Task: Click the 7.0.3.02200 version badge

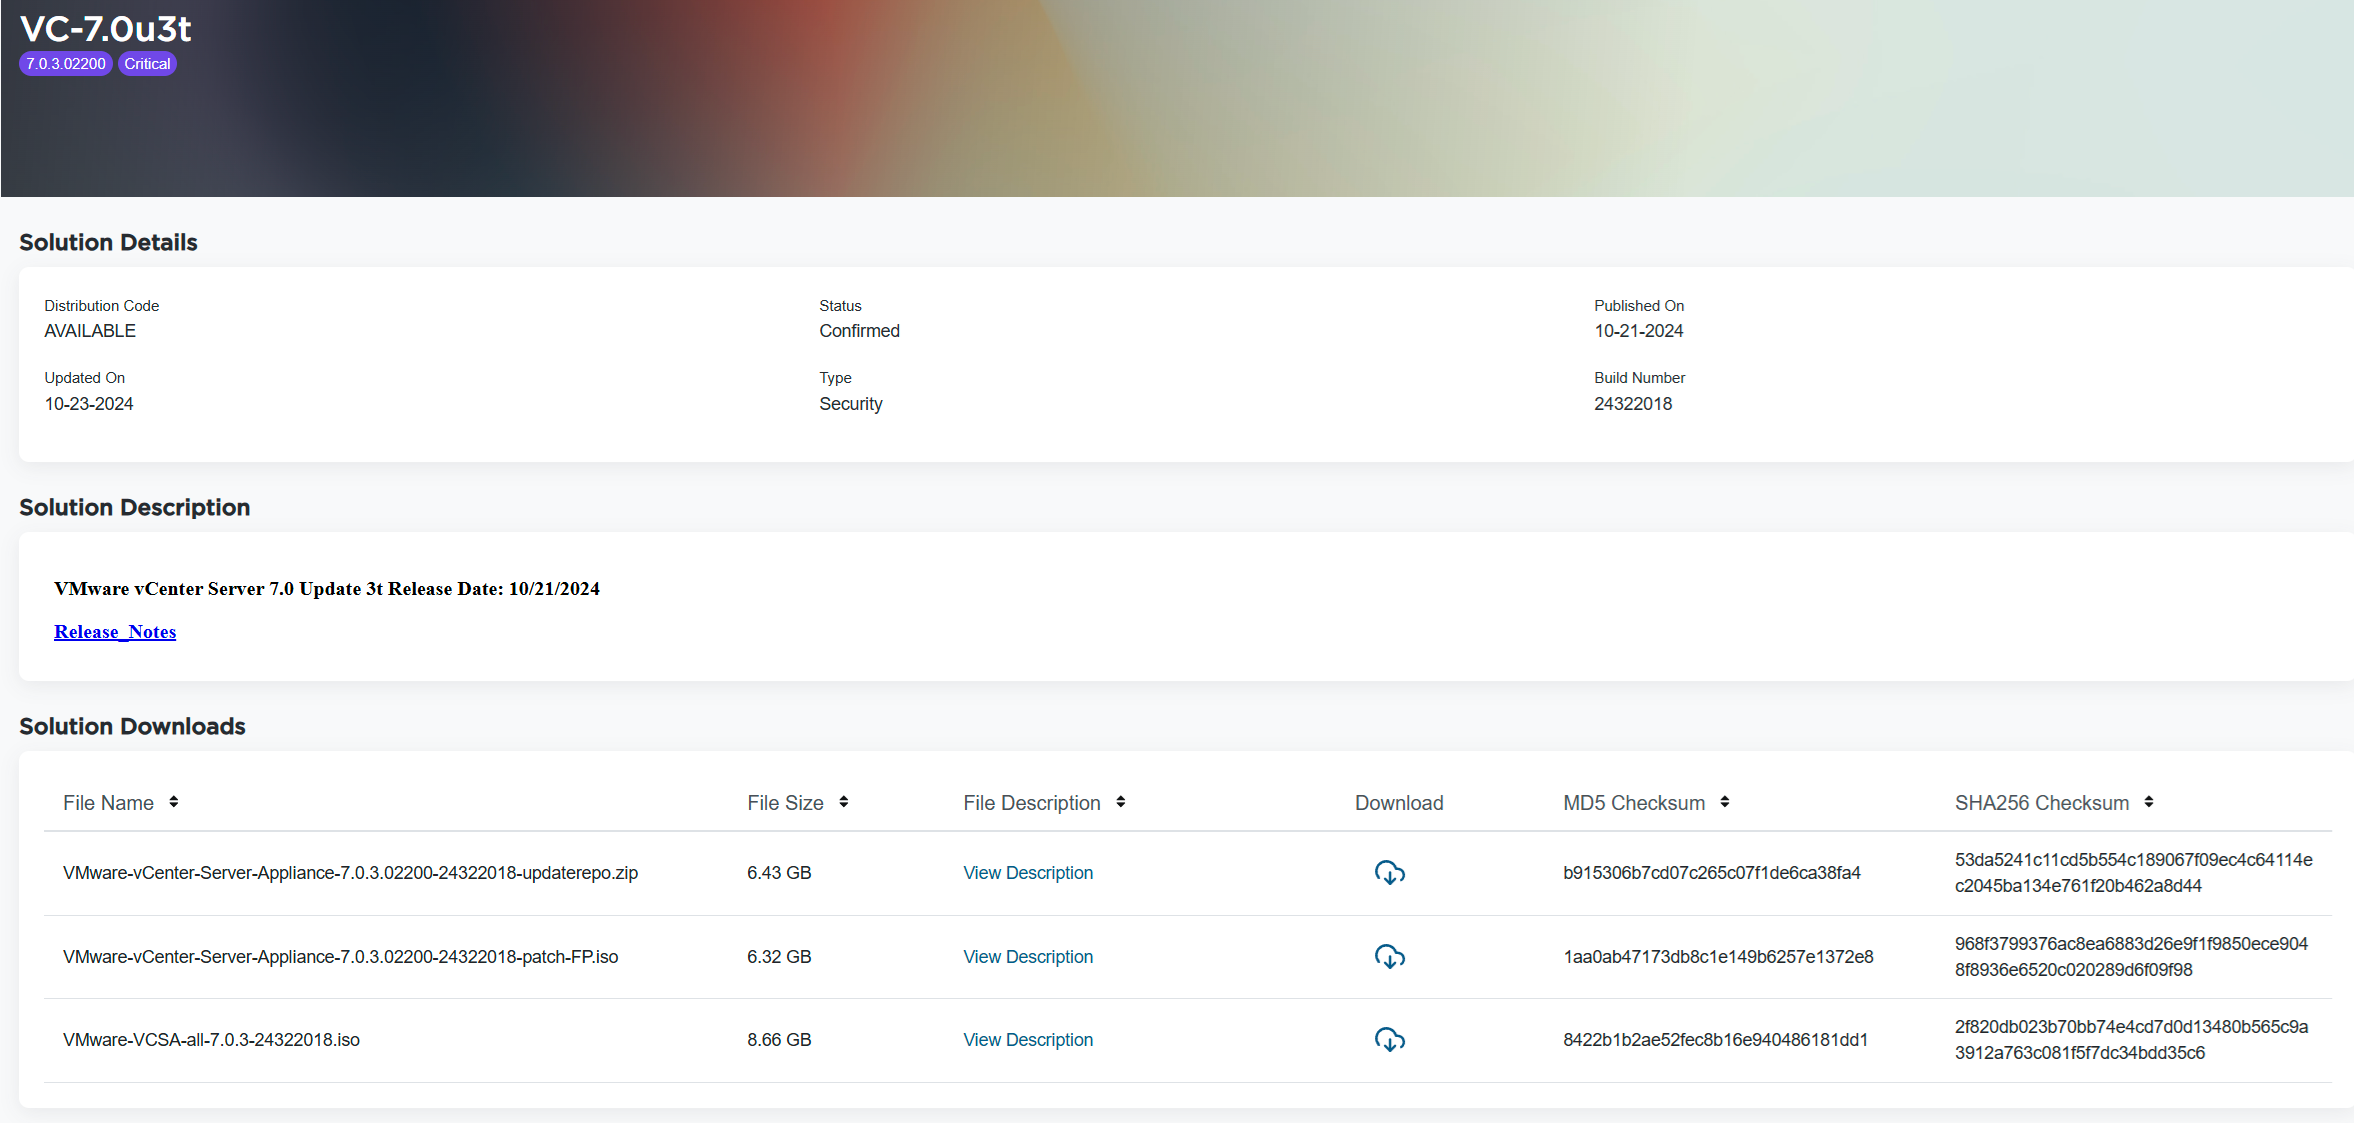Action: (x=66, y=64)
